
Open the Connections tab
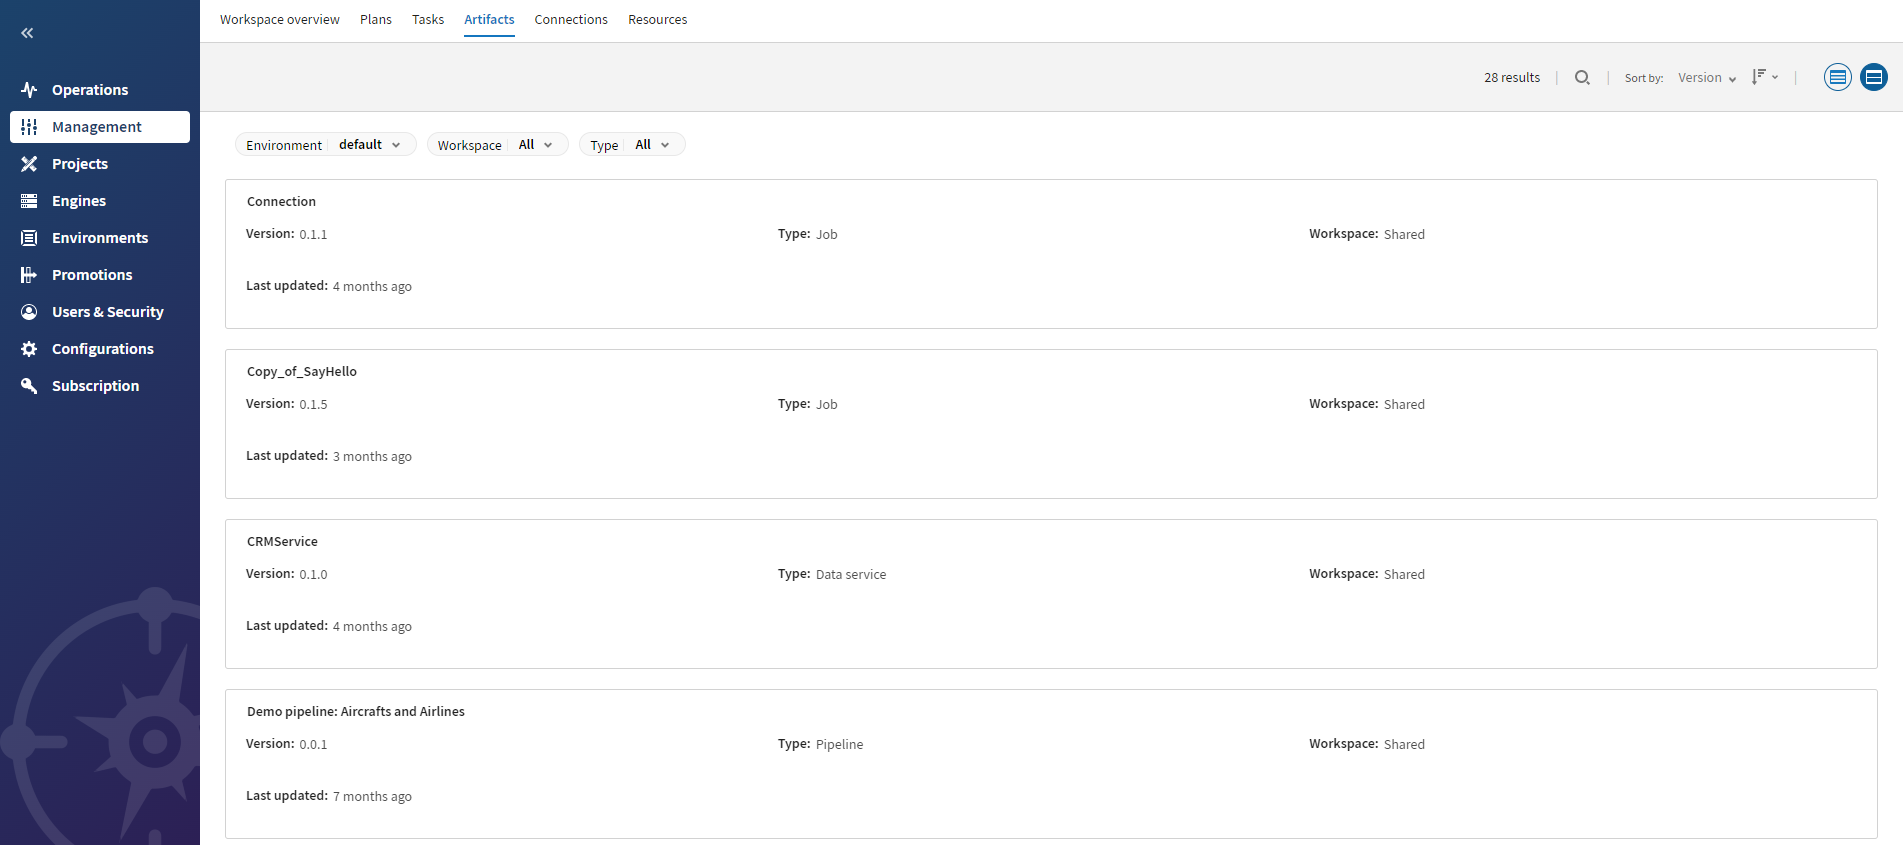(x=571, y=20)
